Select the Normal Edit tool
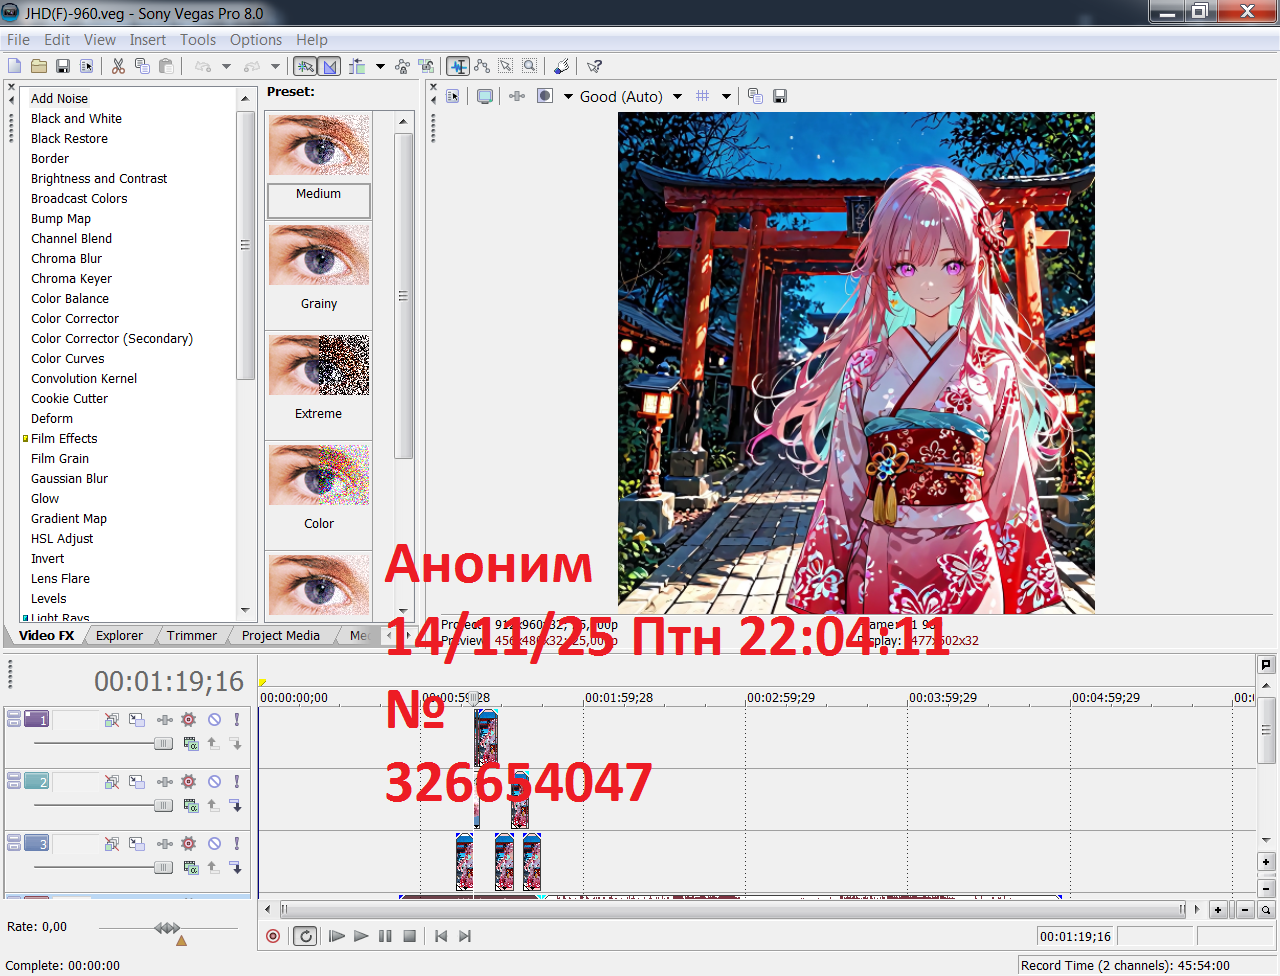 [x=458, y=66]
